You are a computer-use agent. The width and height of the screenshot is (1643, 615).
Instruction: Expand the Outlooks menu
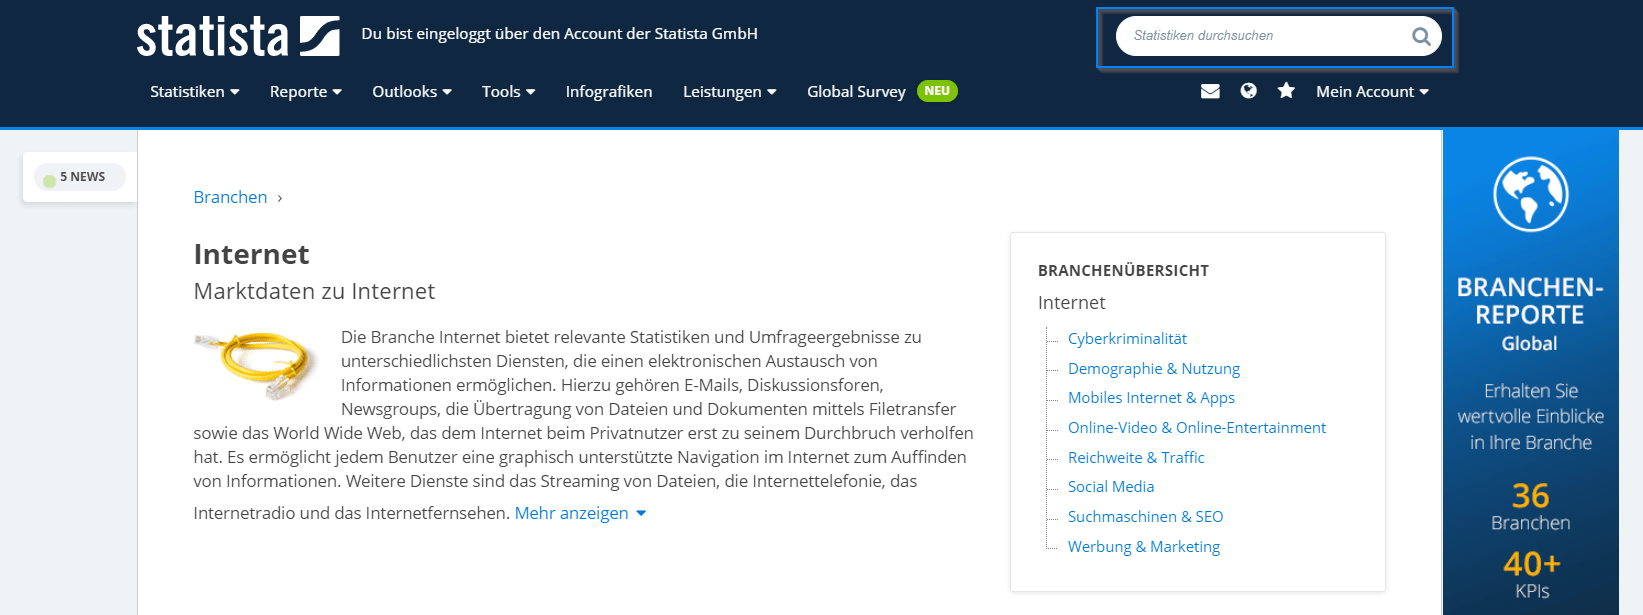coord(412,91)
